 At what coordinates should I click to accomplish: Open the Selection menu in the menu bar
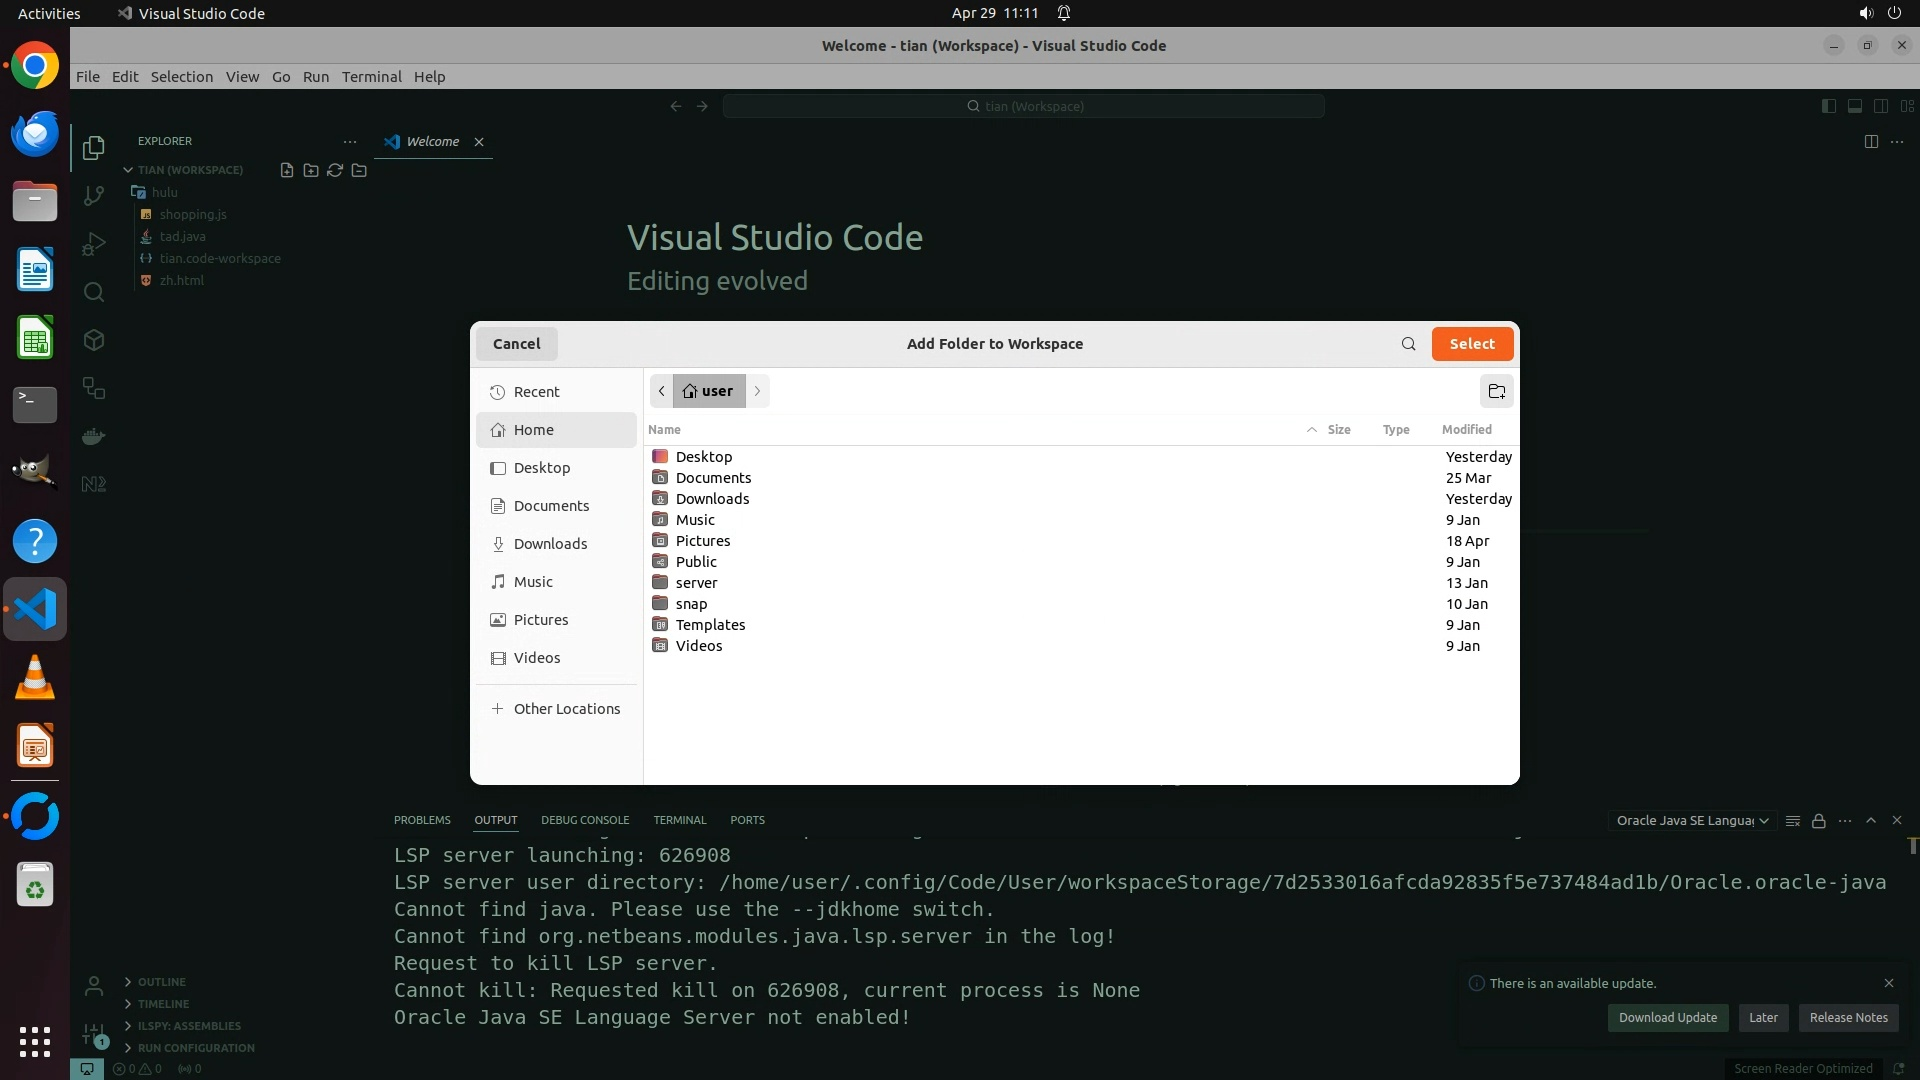pos(181,77)
